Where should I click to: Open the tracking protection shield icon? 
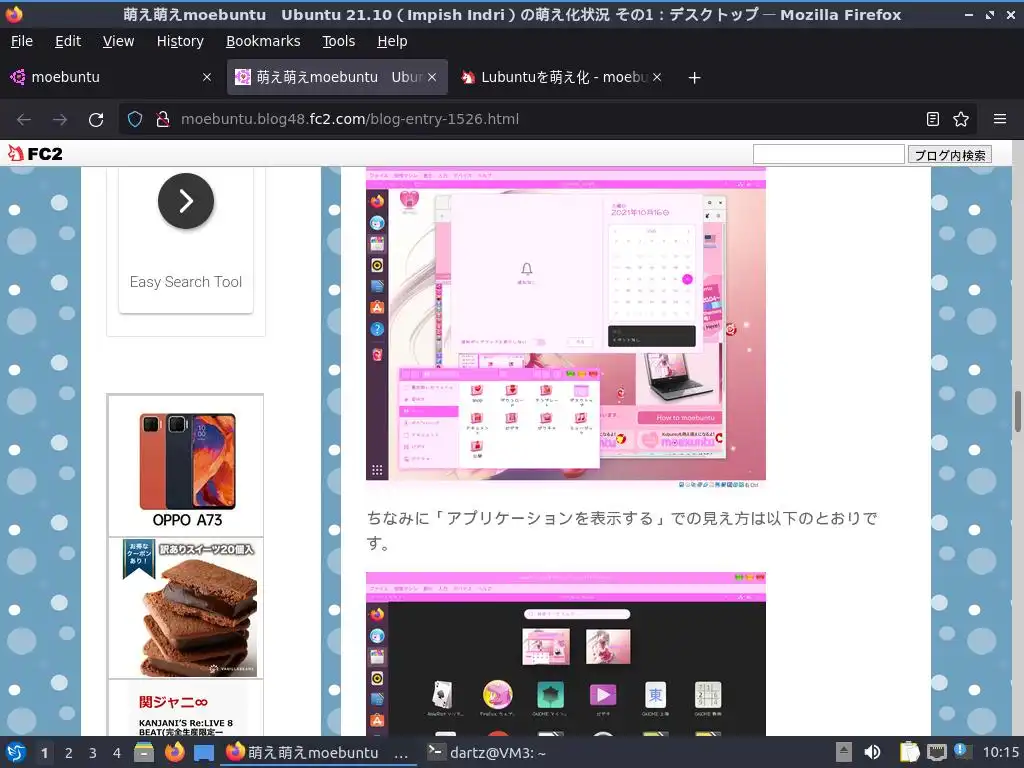pyautogui.click(x=135, y=119)
